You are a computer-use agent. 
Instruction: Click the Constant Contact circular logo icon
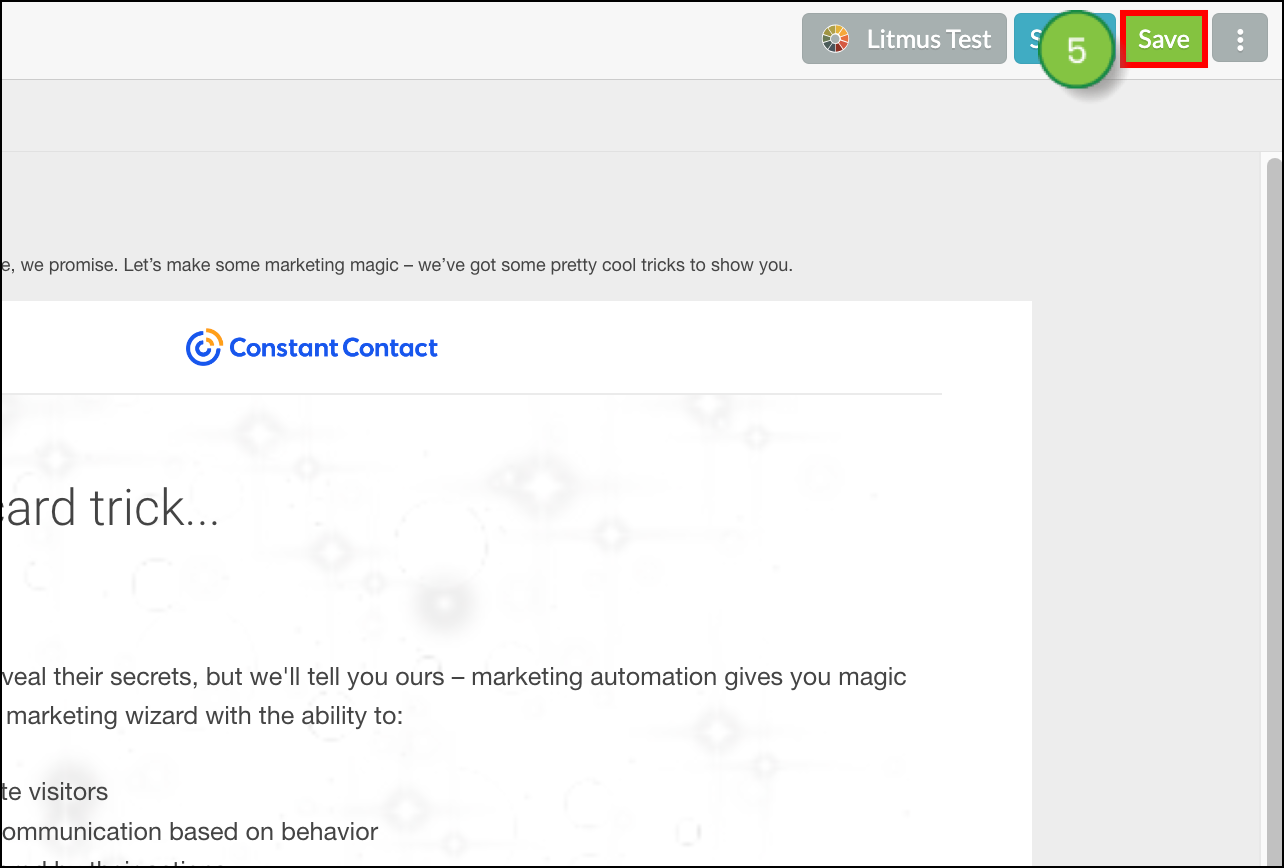tap(203, 348)
